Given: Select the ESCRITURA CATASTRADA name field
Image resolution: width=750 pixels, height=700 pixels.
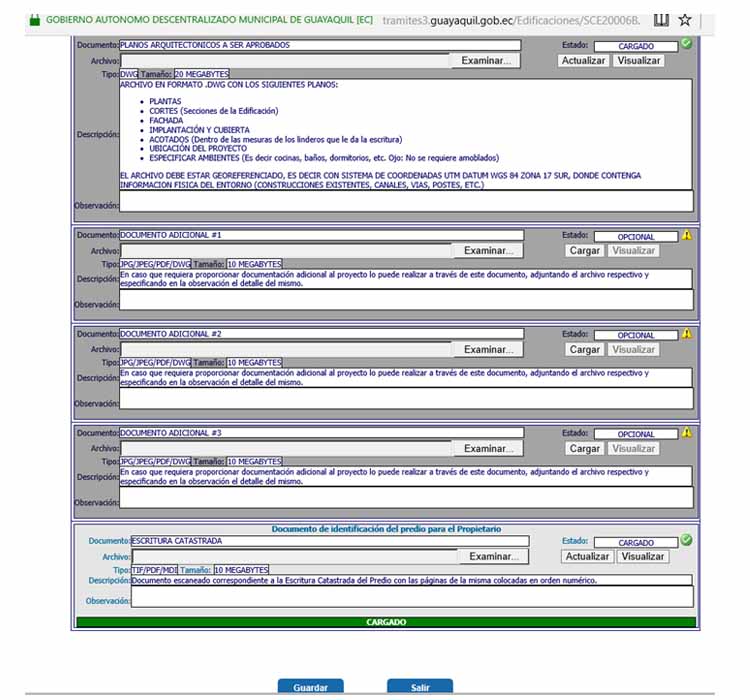Looking at the screenshot, I should pos(330,541).
